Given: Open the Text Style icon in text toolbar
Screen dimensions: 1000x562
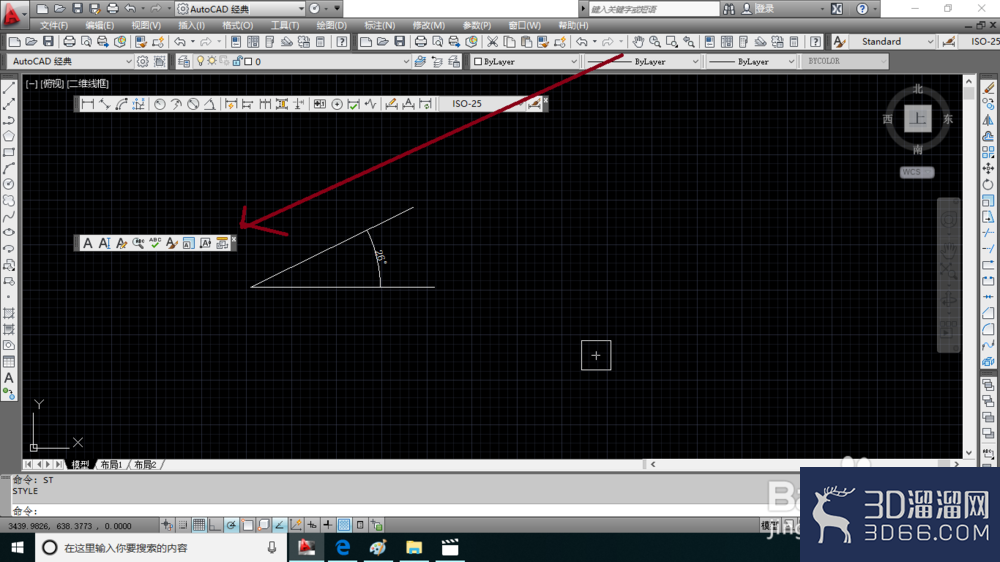Looking at the screenshot, I should [172, 243].
